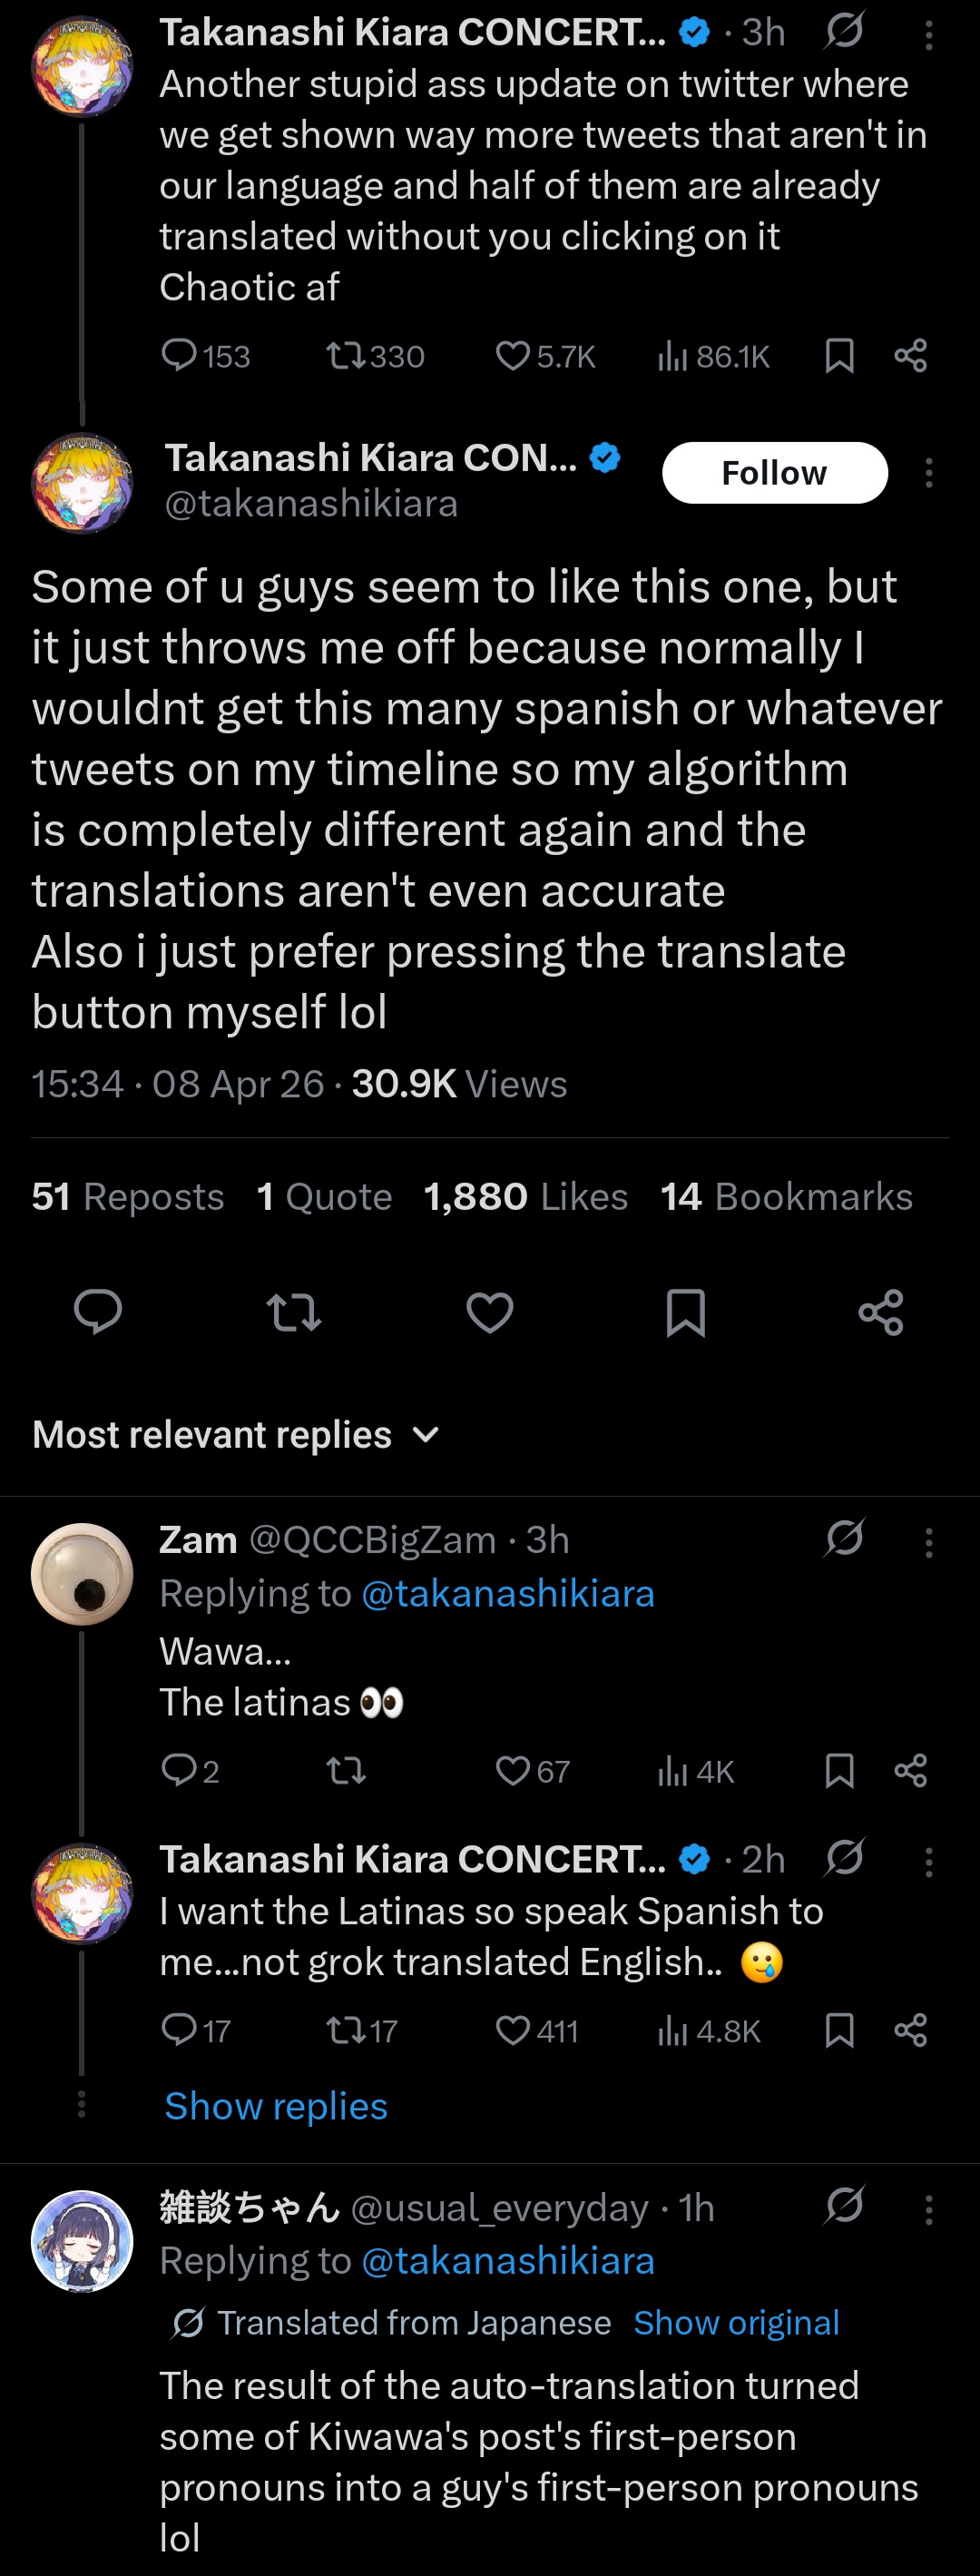Open Grok icon on Zam's reply
980x2576 pixels.
pos(844,1538)
